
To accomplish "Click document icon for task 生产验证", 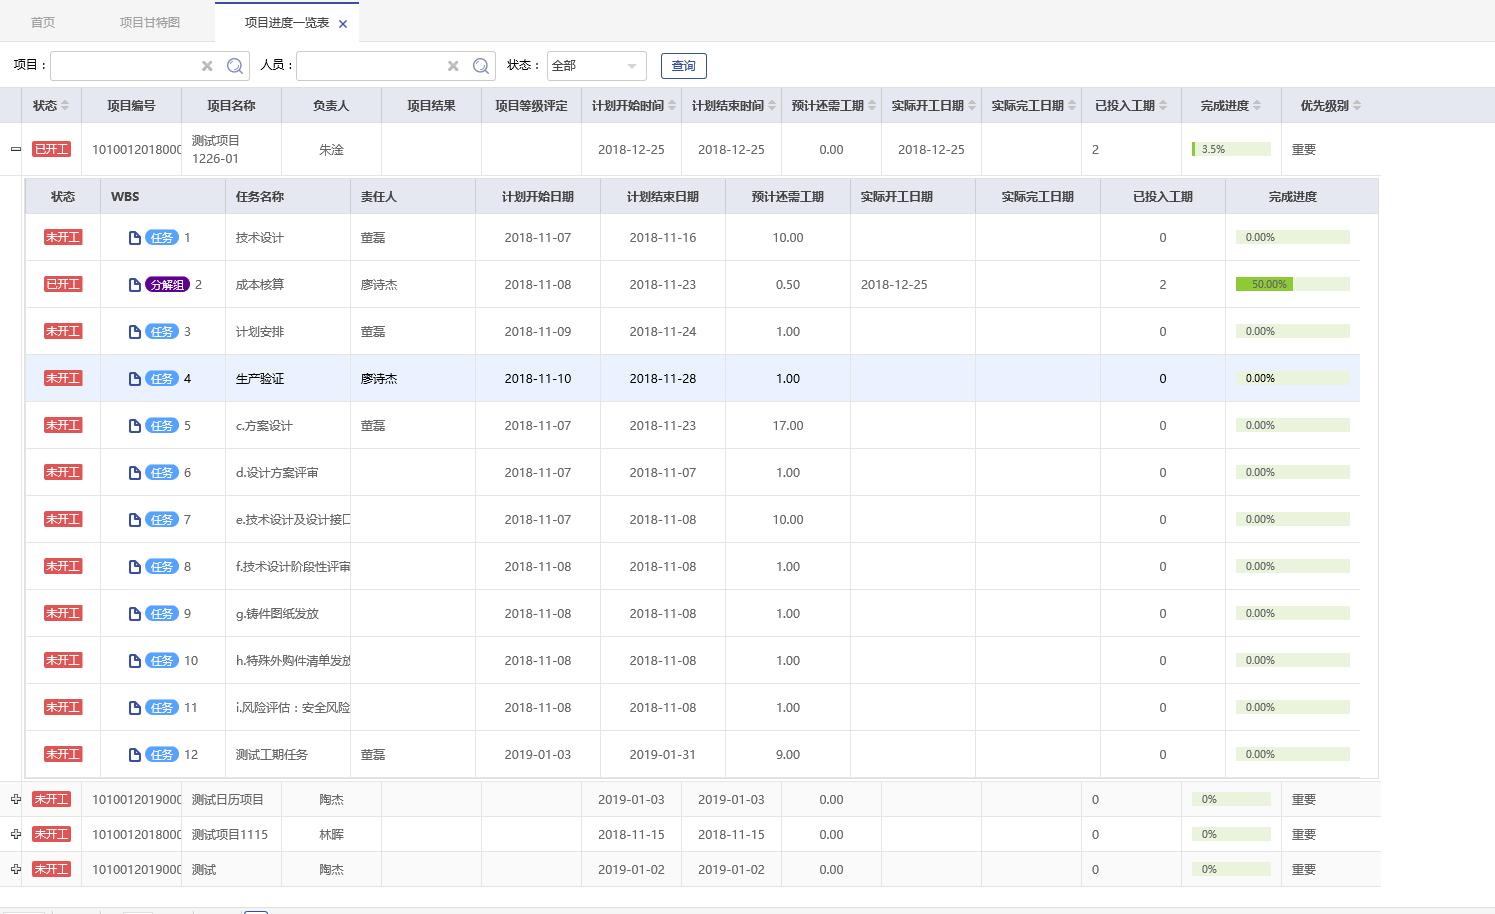I will tap(134, 379).
